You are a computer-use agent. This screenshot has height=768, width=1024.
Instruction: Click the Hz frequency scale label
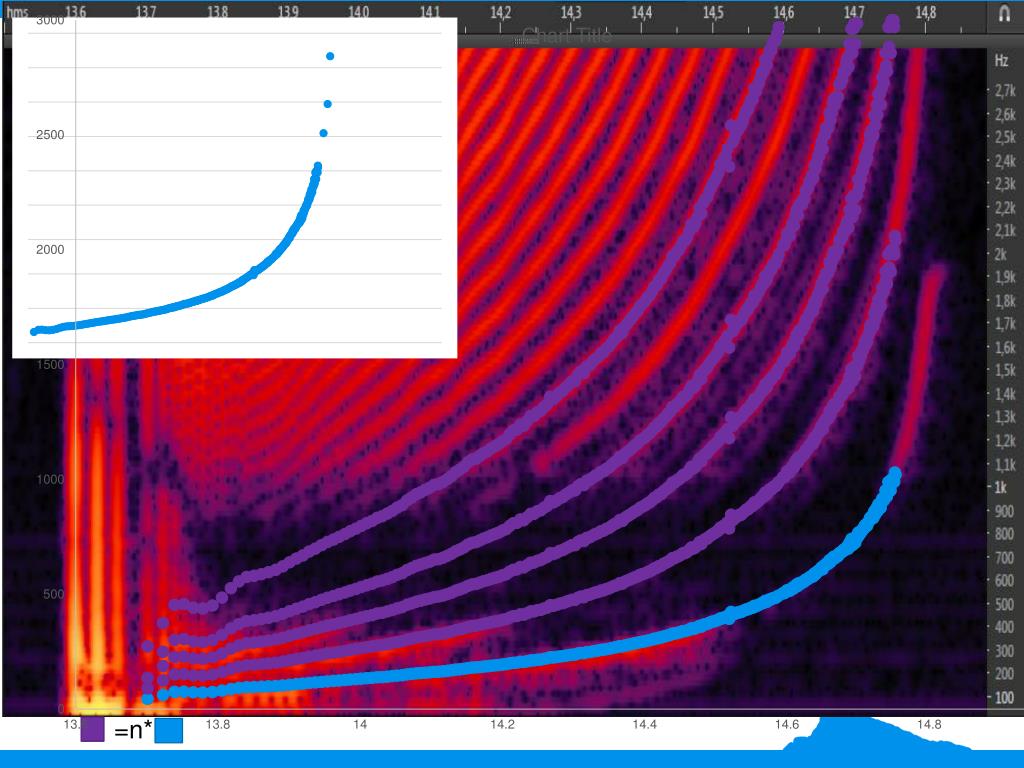[x=1001, y=61]
